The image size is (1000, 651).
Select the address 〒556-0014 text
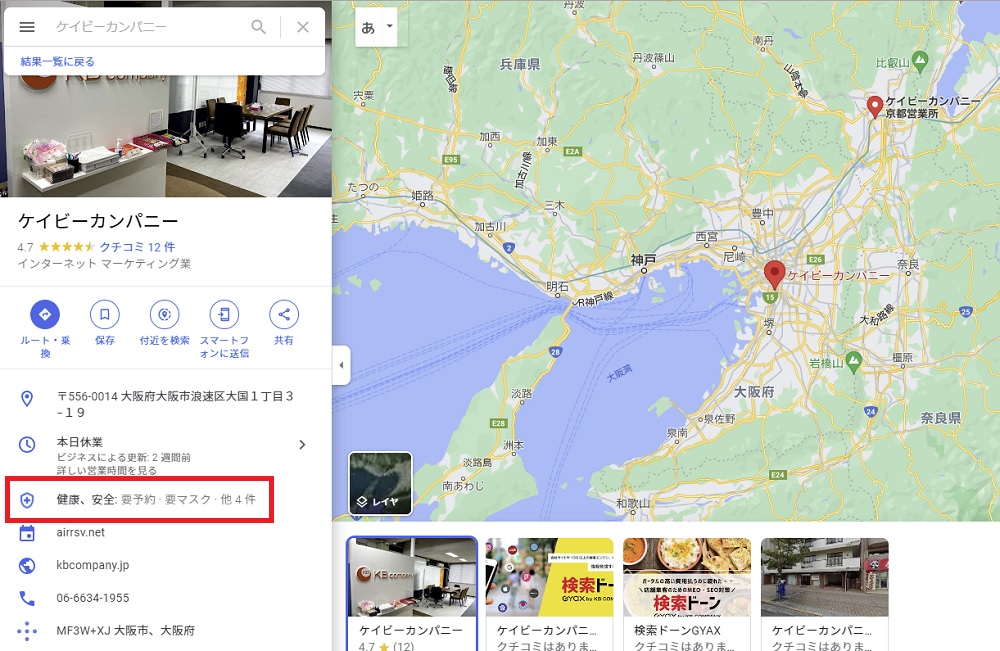coord(175,404)
